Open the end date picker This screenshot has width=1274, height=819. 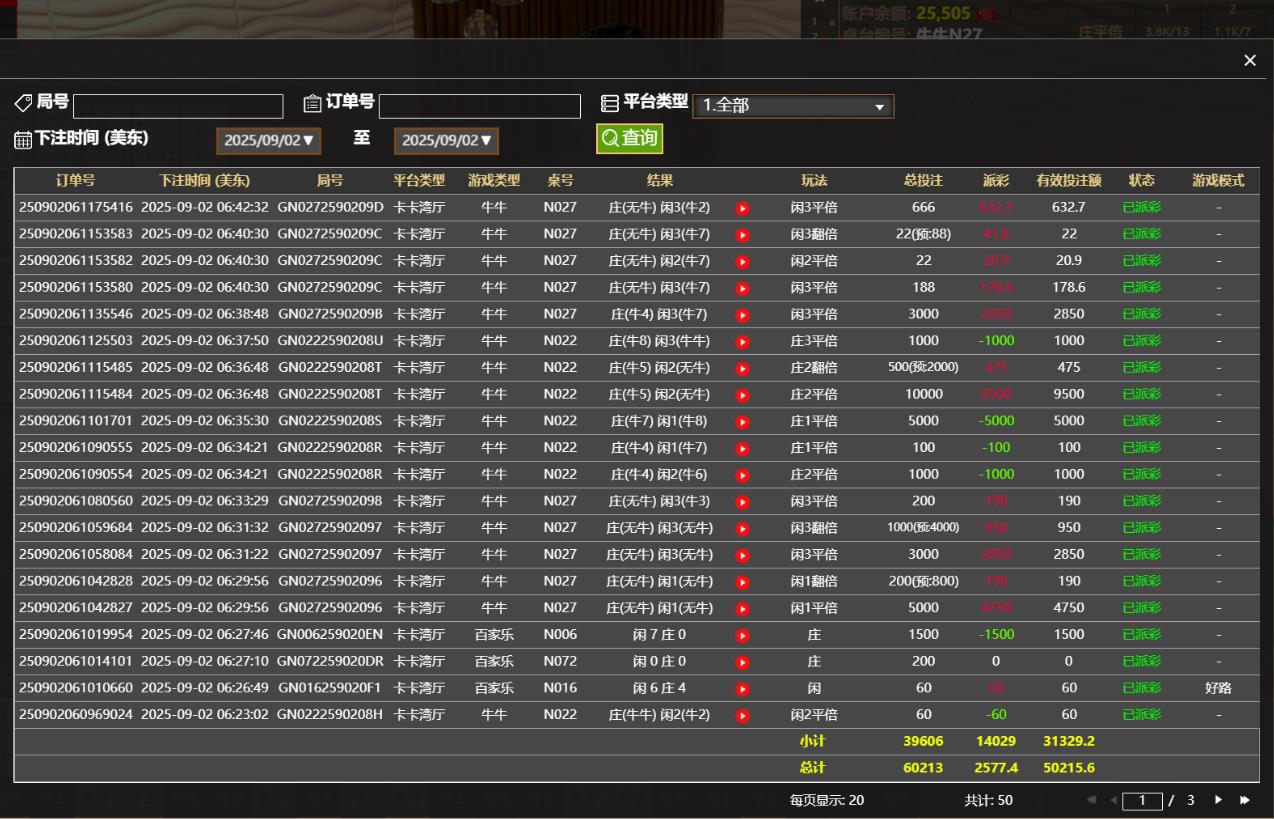pos(446,141)
